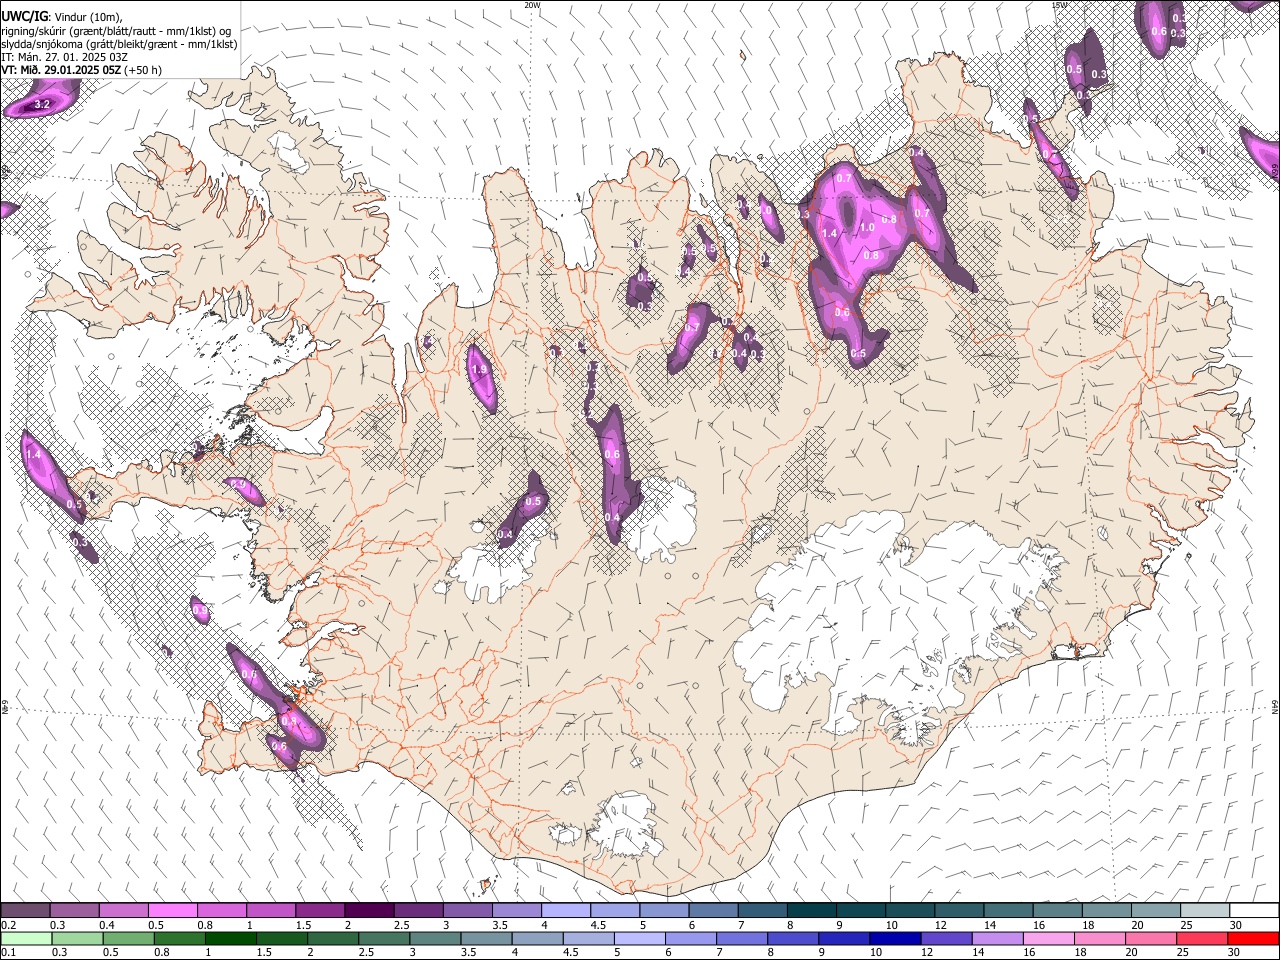Pick the light pink 16 swatch, lower legend row
The height and width of the screenshot is (960, 1280).
1047,939
